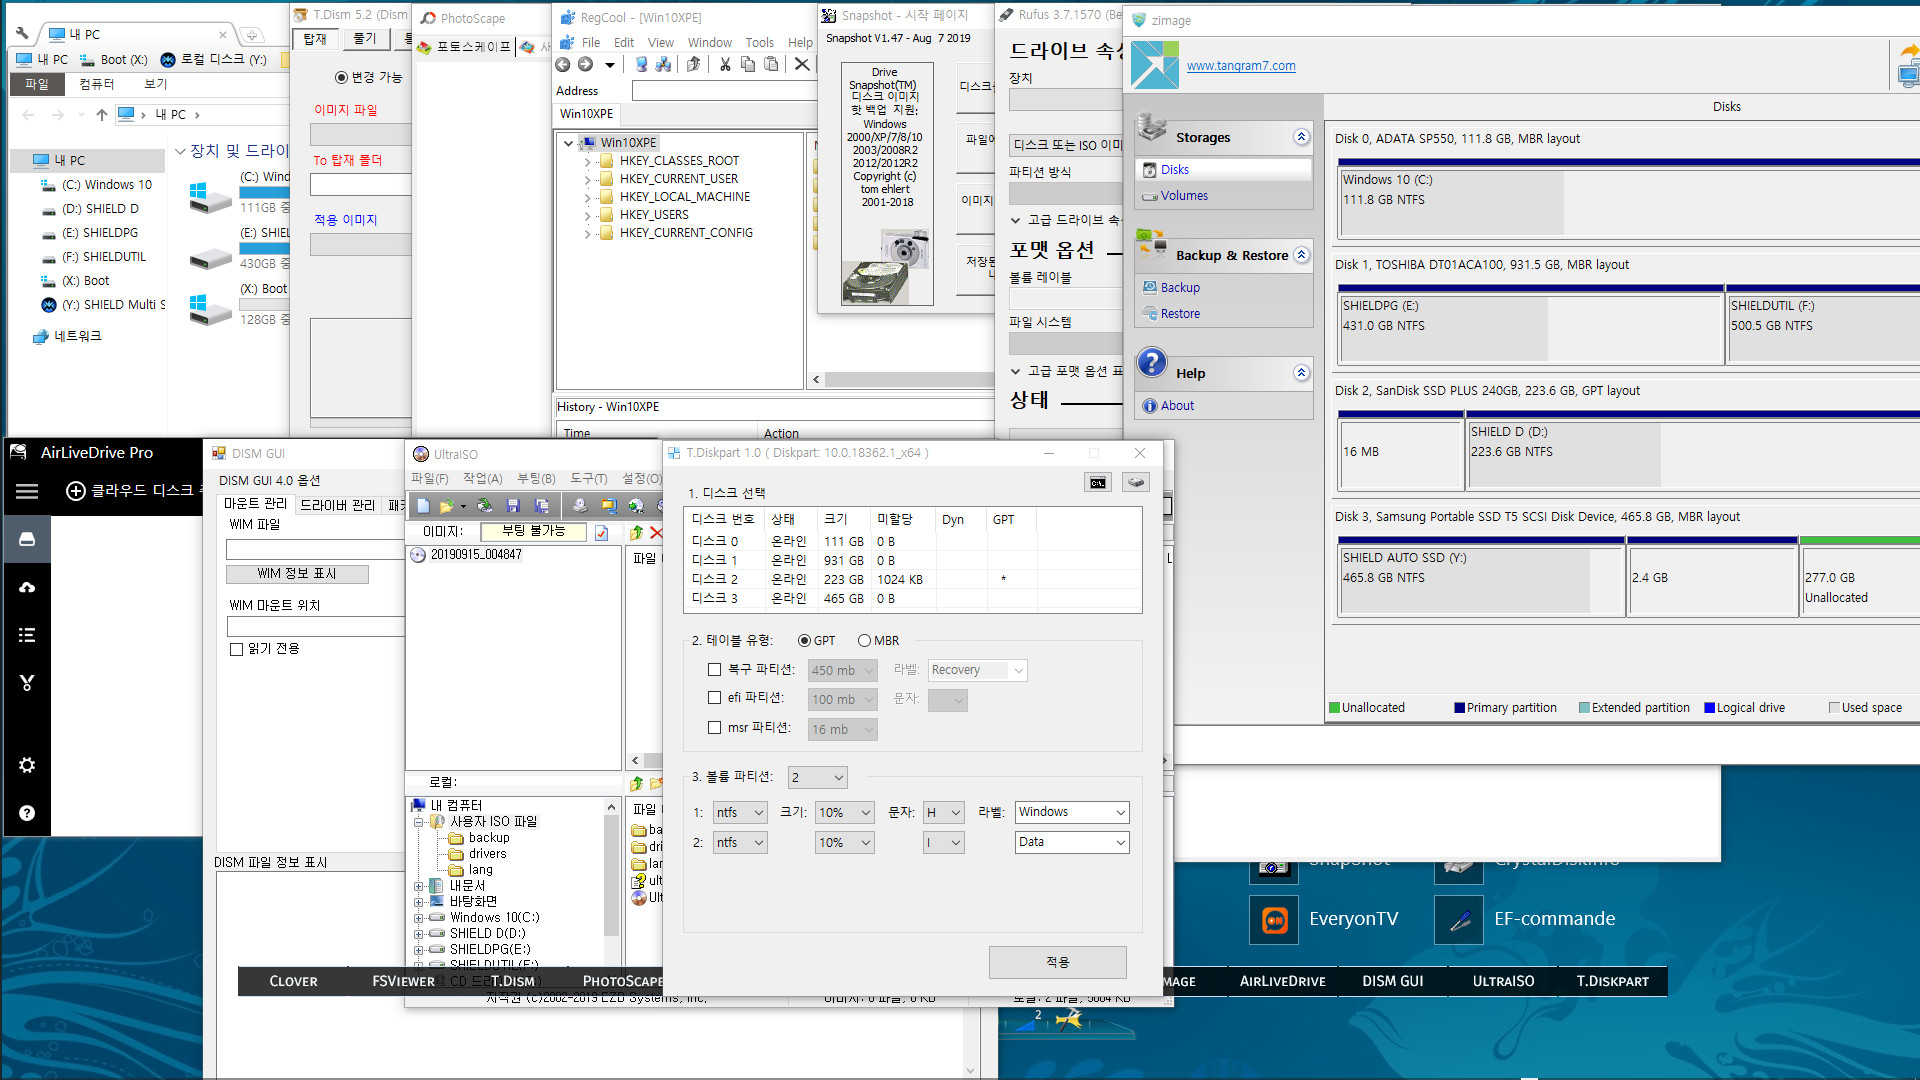Open AirLiveDrive help question mark icon
Viewport: 1920px width, 1080px height.
[x=27, y=813]
